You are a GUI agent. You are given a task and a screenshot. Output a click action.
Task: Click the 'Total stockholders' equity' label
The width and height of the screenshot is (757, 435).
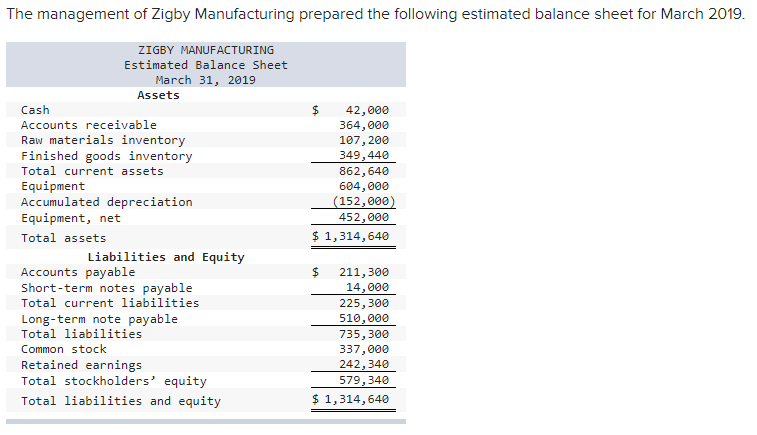[x=114, y=381]
